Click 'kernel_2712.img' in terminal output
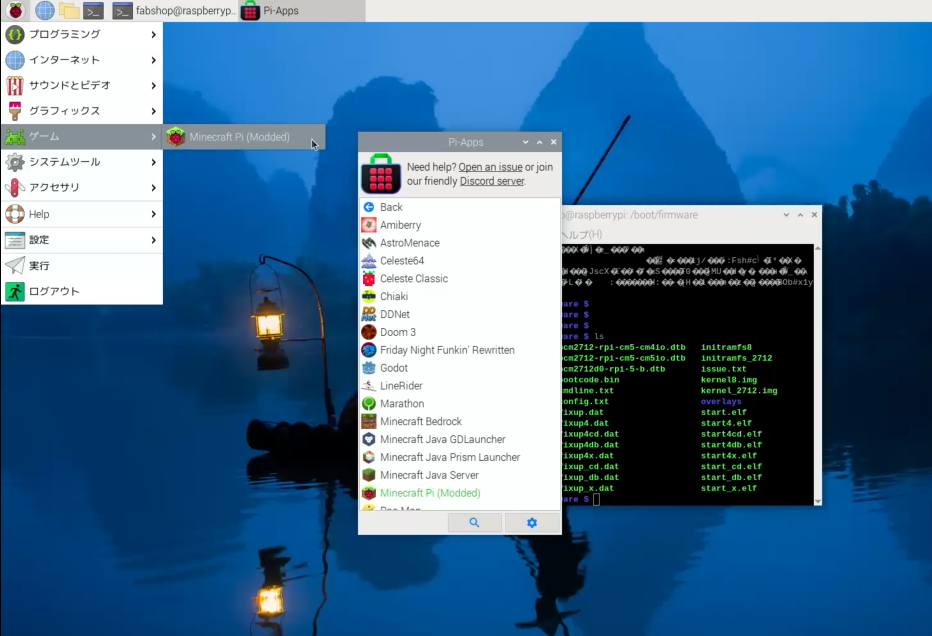 click(739, 391)
